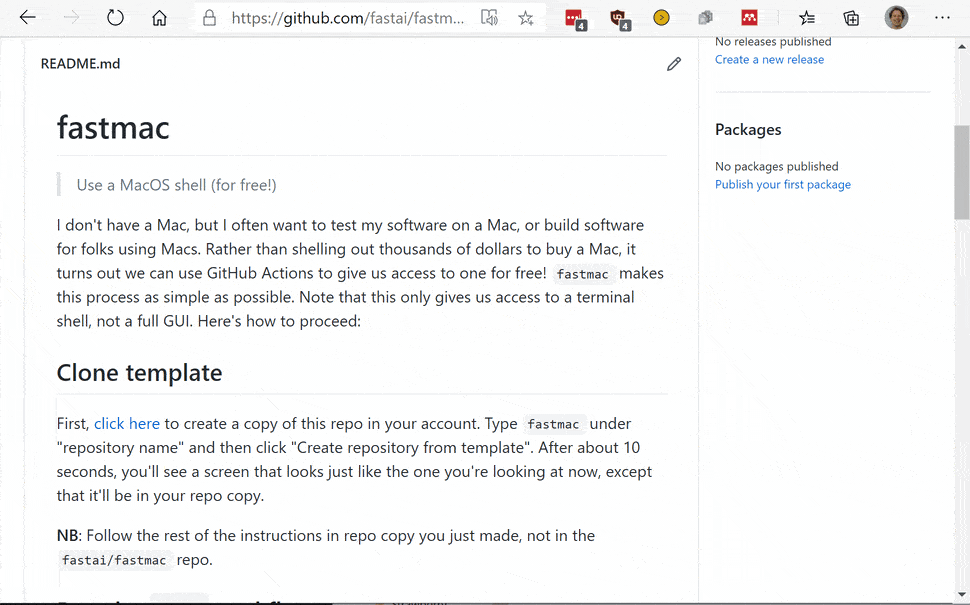Open the read aloud icon in address bar
970x605 pixels.
coord(489,18)
